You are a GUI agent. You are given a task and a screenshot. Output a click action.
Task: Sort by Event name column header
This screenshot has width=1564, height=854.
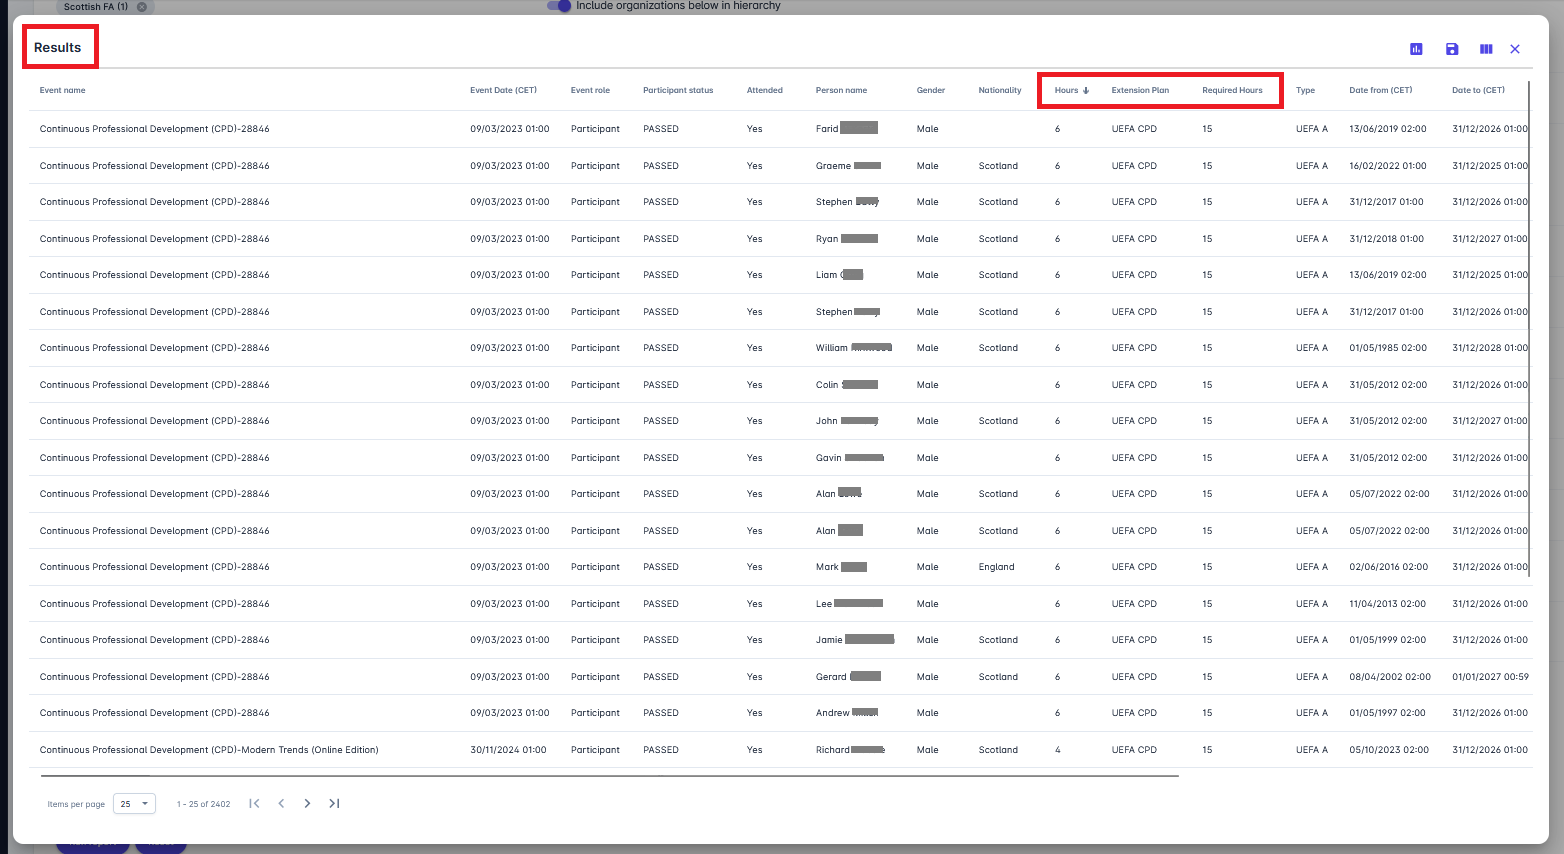pos(62,90)
